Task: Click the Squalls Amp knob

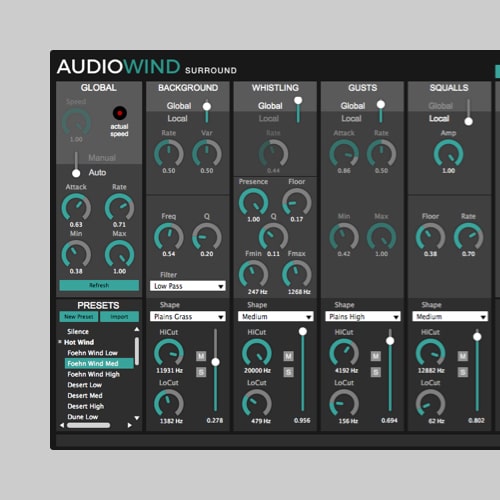Action: click(x=448, y=153)
